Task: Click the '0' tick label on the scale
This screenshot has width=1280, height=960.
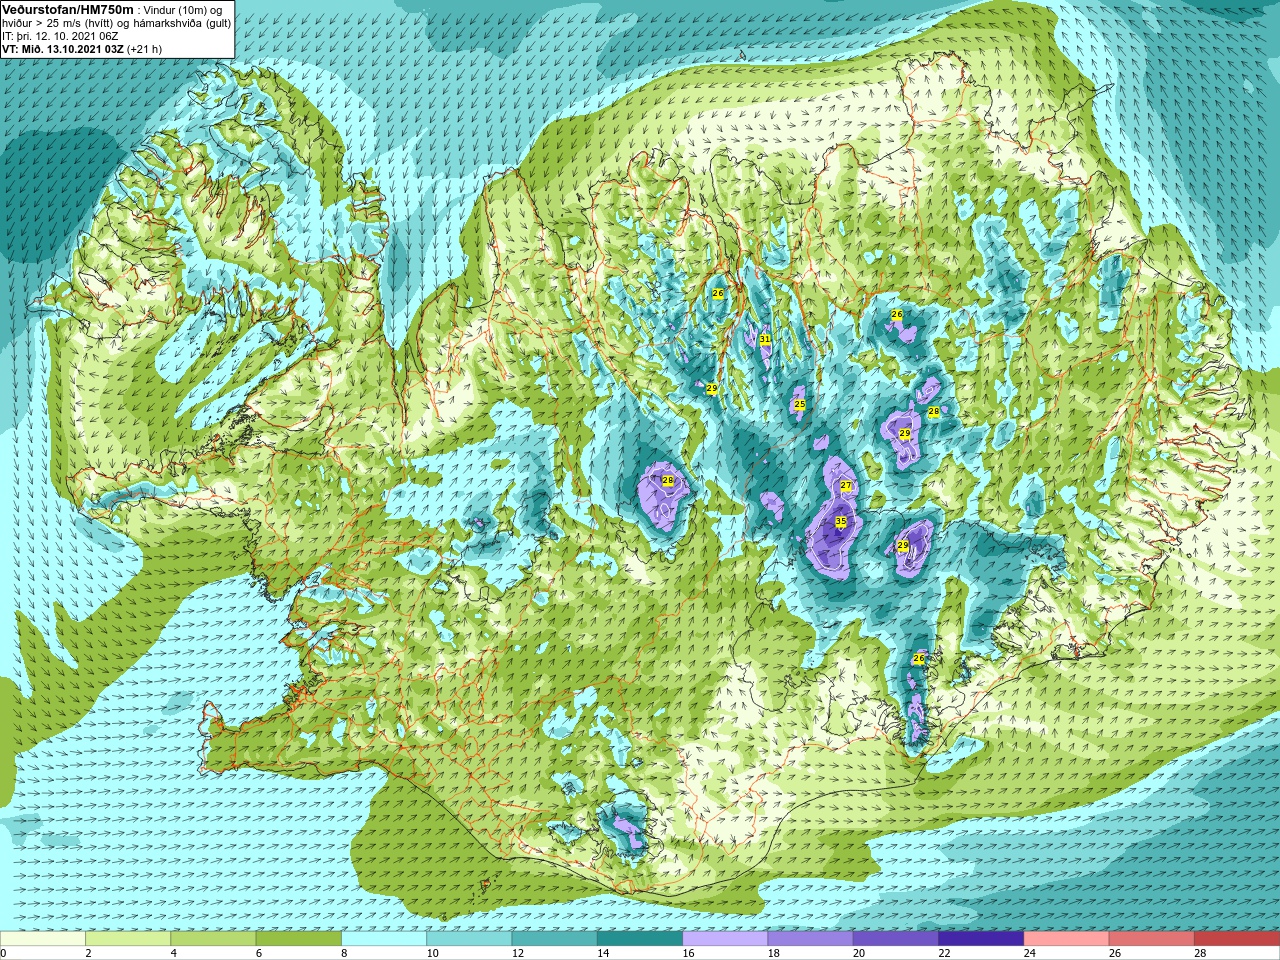Action: pos(4,953)
